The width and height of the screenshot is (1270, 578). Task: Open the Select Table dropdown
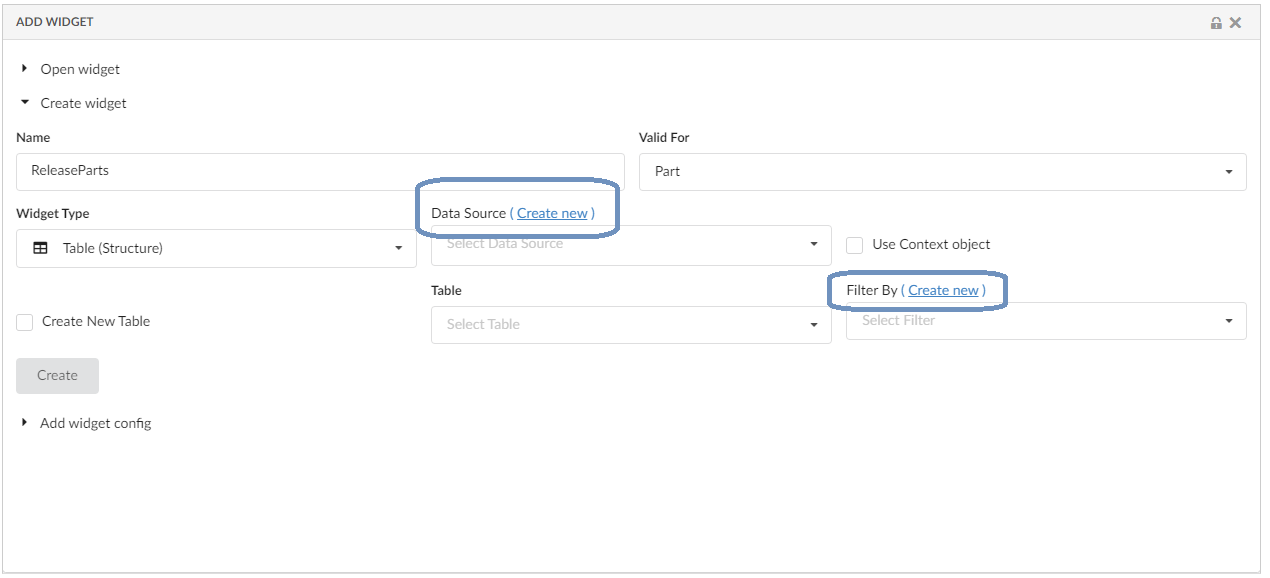click(630, 325)
